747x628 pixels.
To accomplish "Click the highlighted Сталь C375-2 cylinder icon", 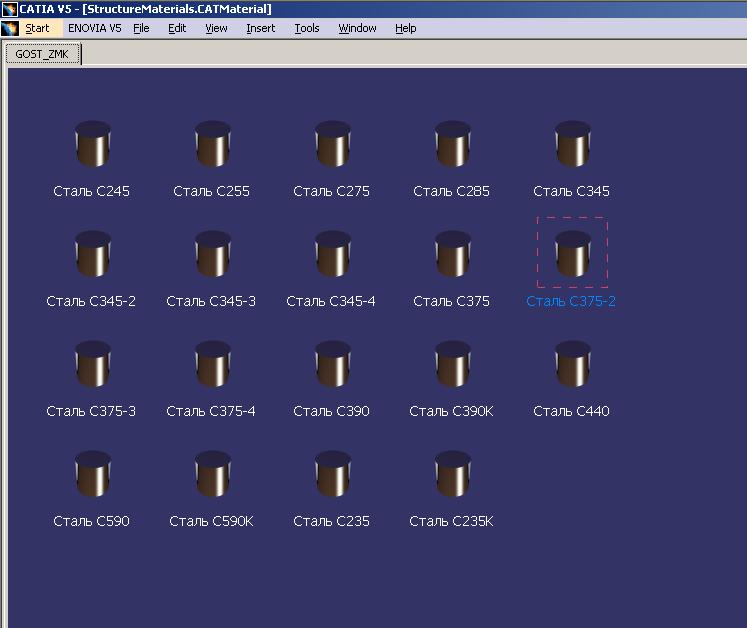I will [x=573, y=254].
